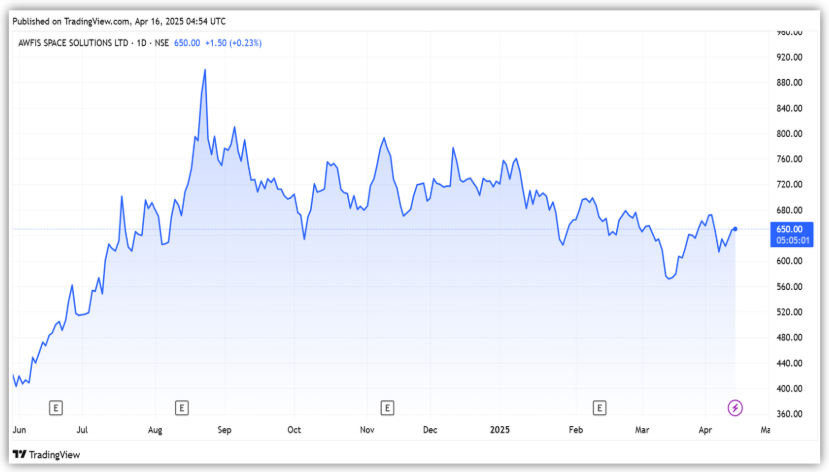829x472 pixels.
Task: Click the 960.00 price axis label
Action: coord(791,31)
